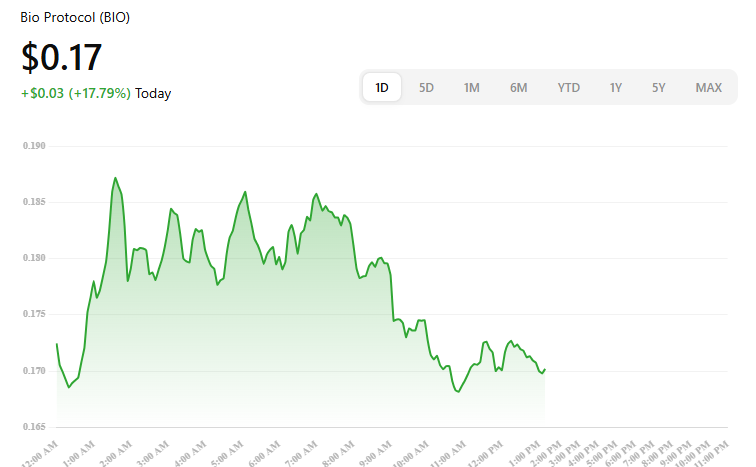Show the 6M price chart
756x467 pixels.
click(519, 88)
